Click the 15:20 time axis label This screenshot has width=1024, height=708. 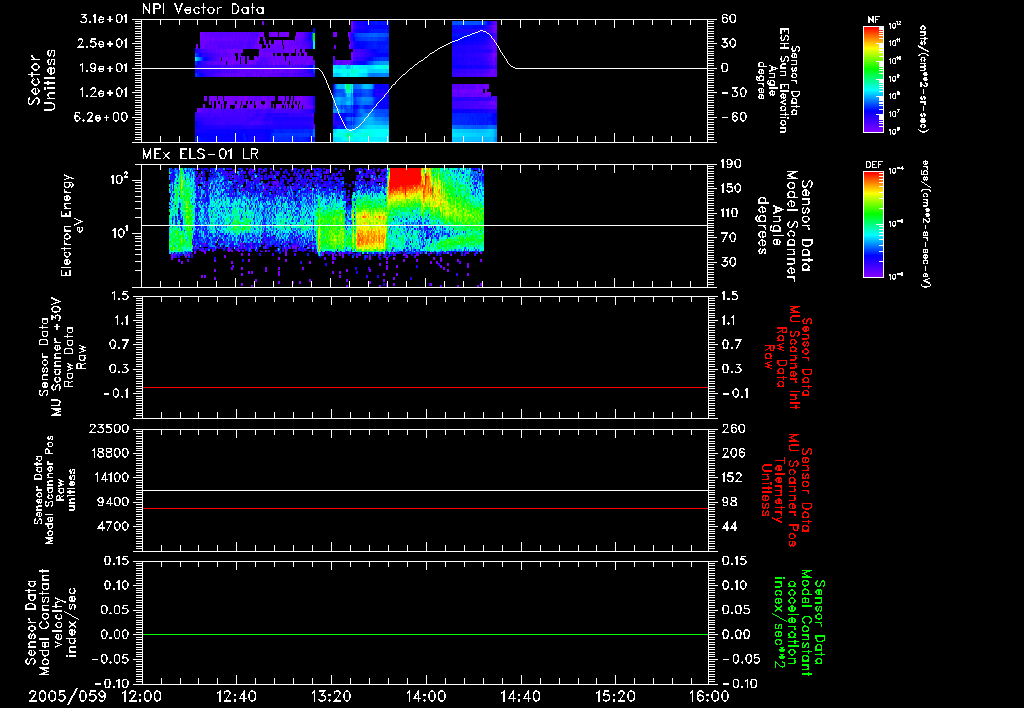pos(615,696)
